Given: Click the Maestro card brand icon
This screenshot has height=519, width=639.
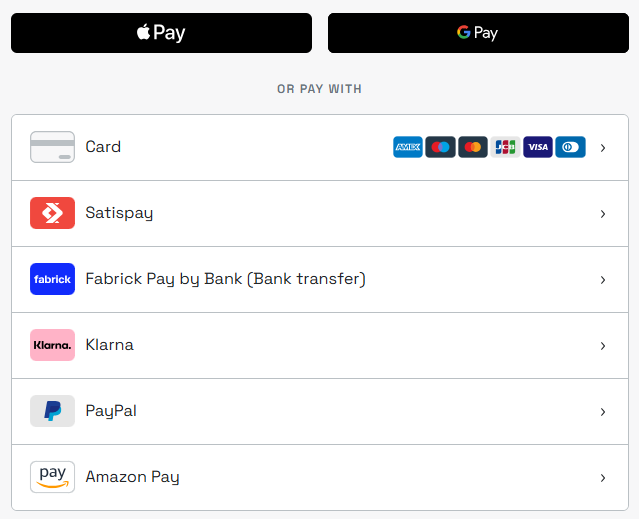Looking at the screenshot, I should click(x=441, y=147).
